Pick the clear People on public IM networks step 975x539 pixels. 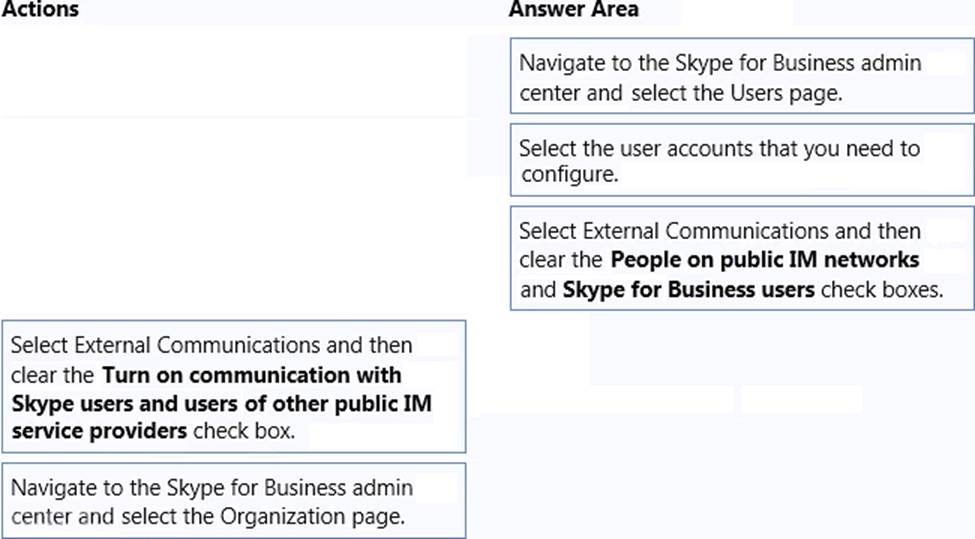click(741, 259)
